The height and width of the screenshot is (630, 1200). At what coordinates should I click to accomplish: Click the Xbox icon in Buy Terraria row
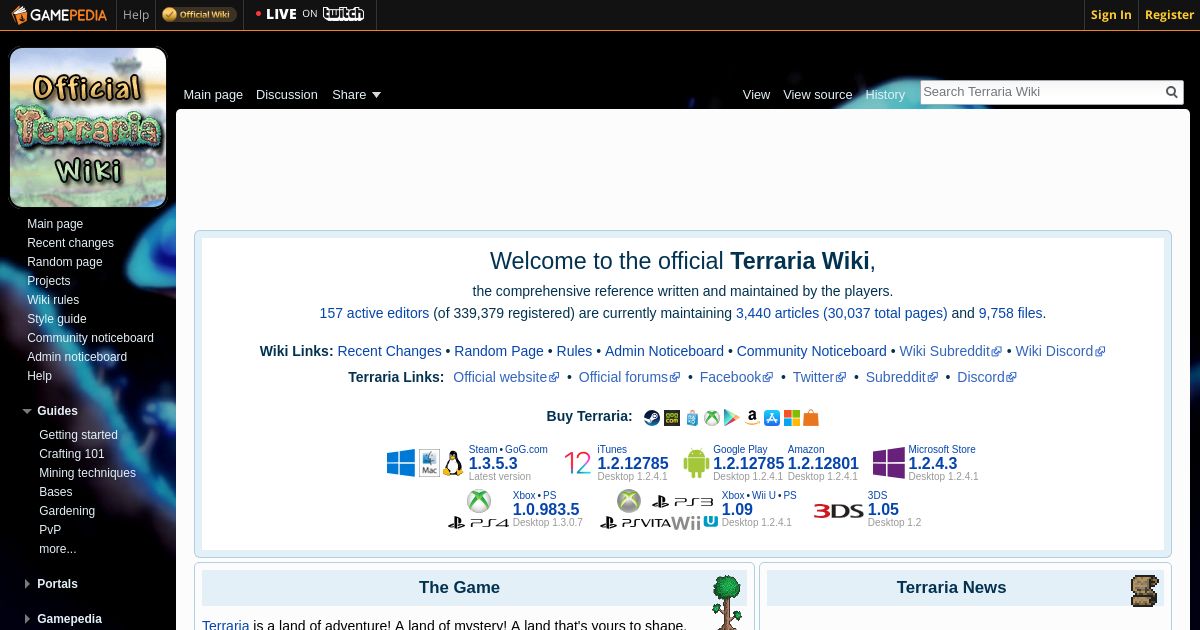tap(711, 418)
